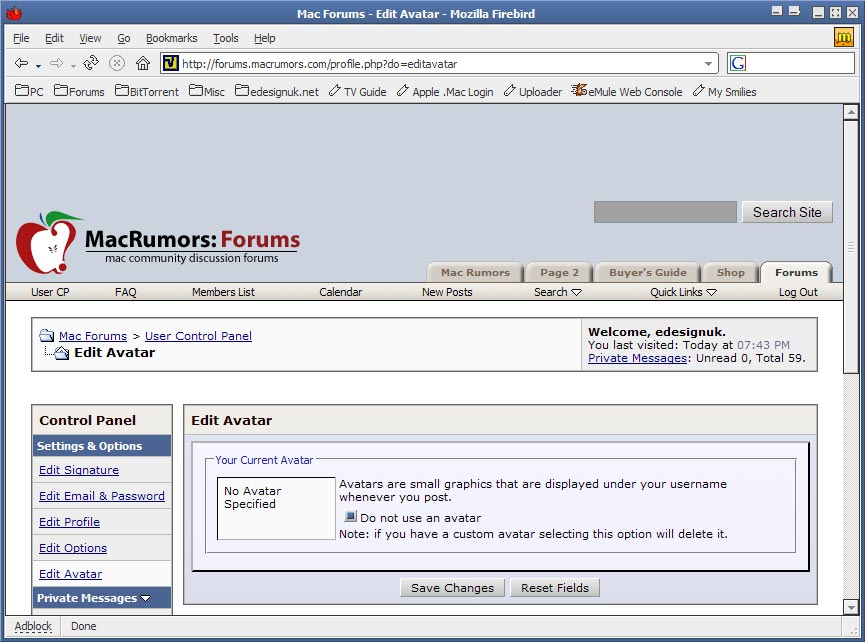This screenshot has height=642, width=865.
Task: Click the vertical scrollbar up arrow
Action: tap(851, 112)
